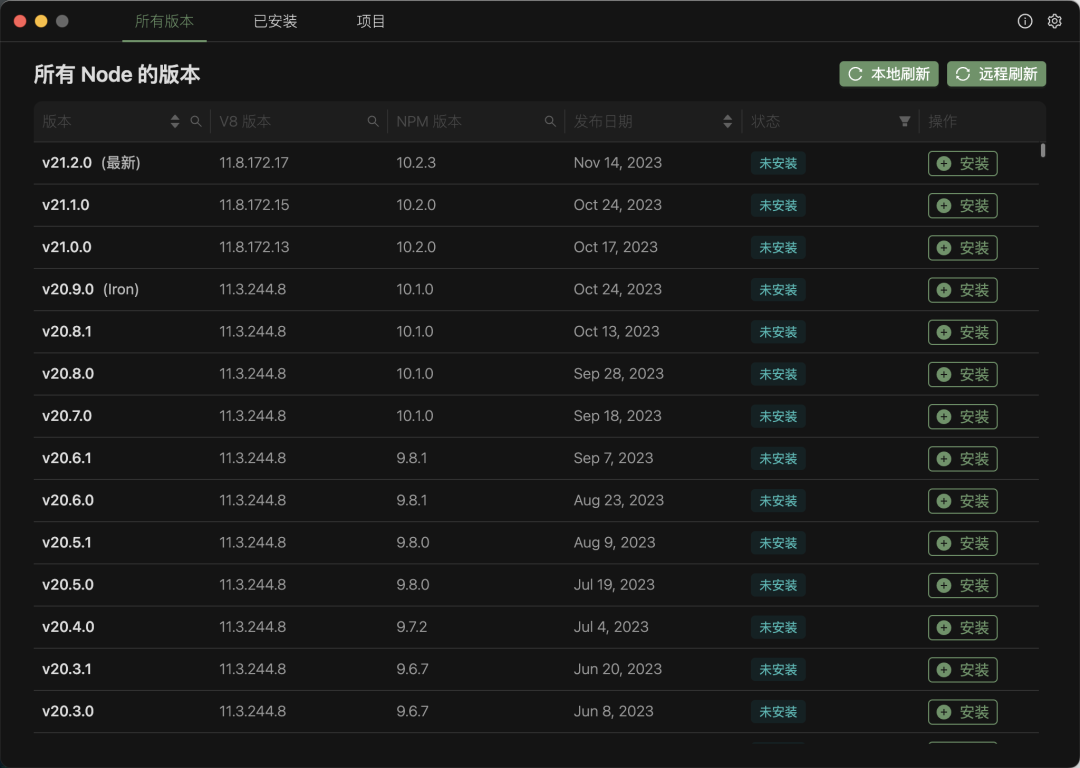
Task: Click the search icon in V8 版本 column
Action: [373, 121]
